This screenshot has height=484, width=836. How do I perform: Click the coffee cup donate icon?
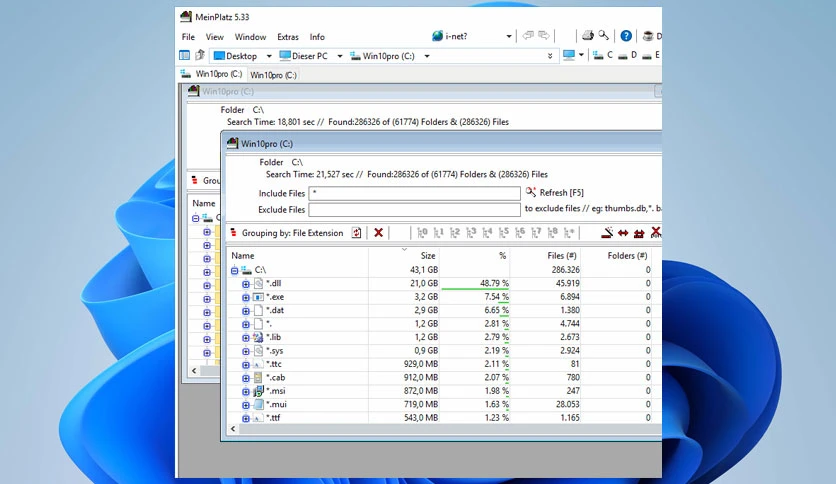pyautogui.click(x=648, y=36)
